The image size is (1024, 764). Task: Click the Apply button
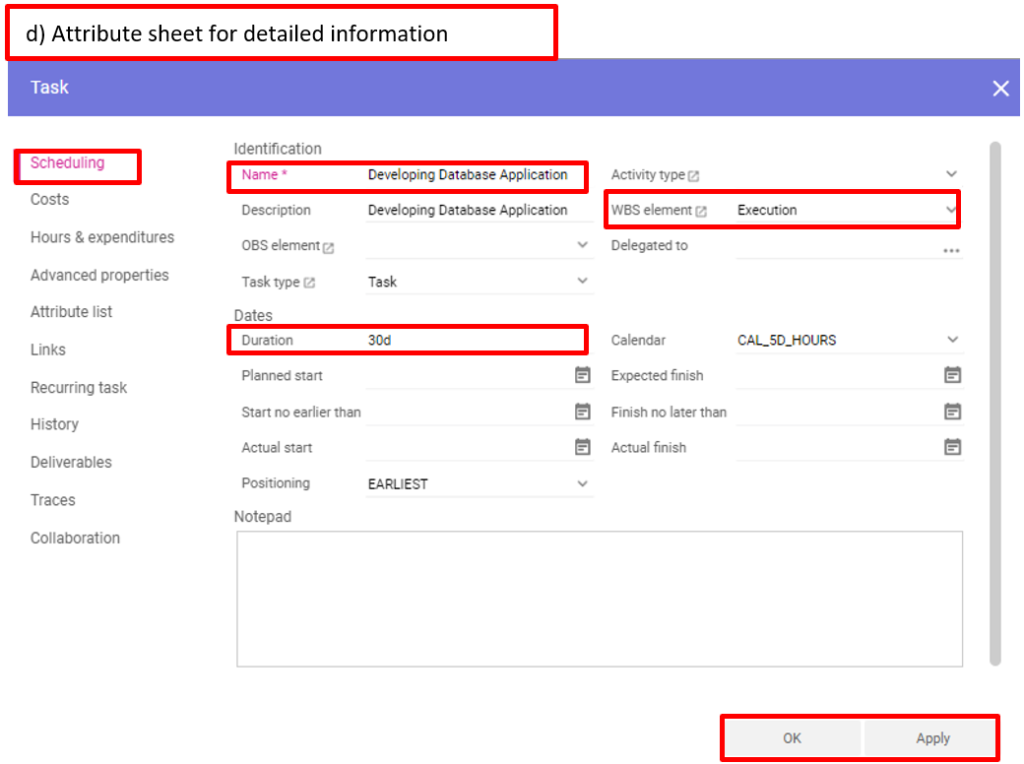click(932, 738)
